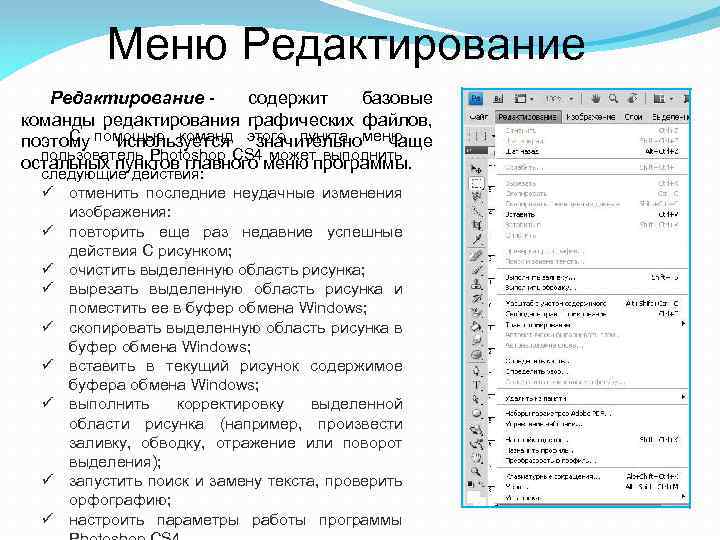Expand the Трансформирование submenu arrow
This screenshot has height=540, width=720.
point(683,324)
